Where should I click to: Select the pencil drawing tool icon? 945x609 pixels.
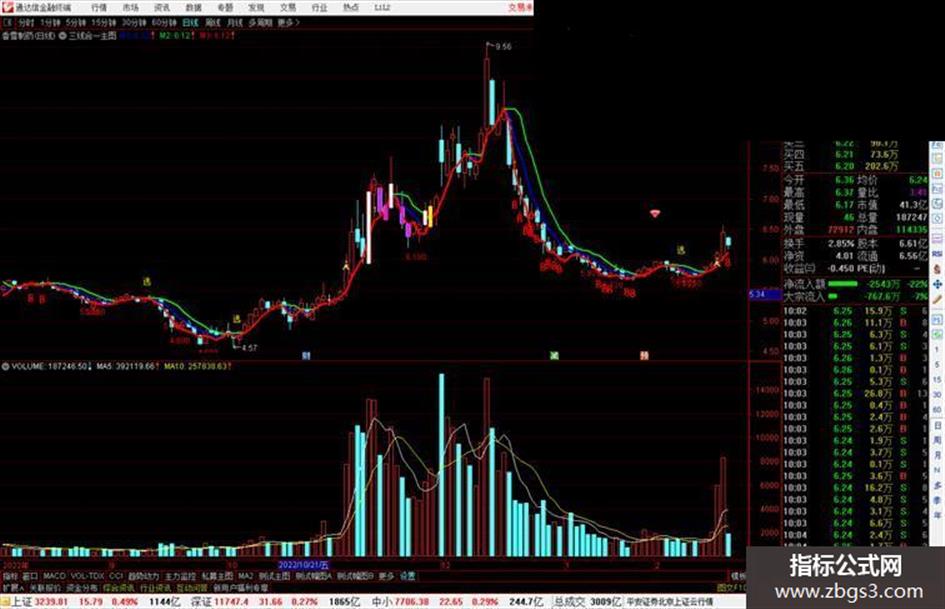(x=937, y=299)
